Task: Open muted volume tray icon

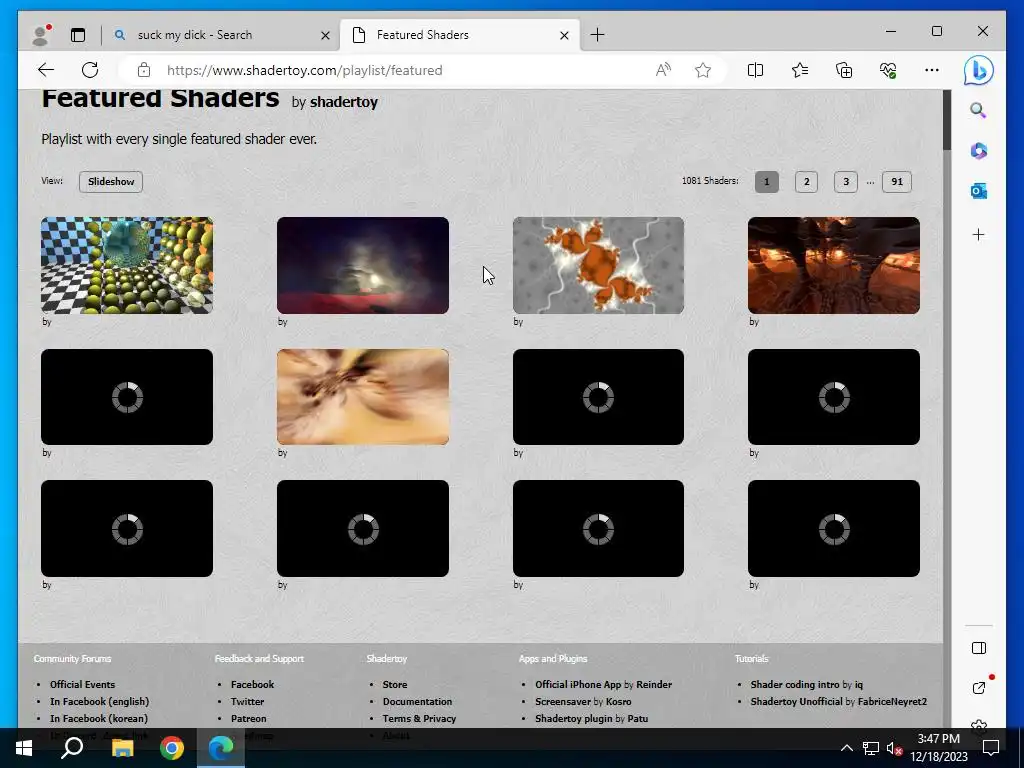Action: click(894, 748)
